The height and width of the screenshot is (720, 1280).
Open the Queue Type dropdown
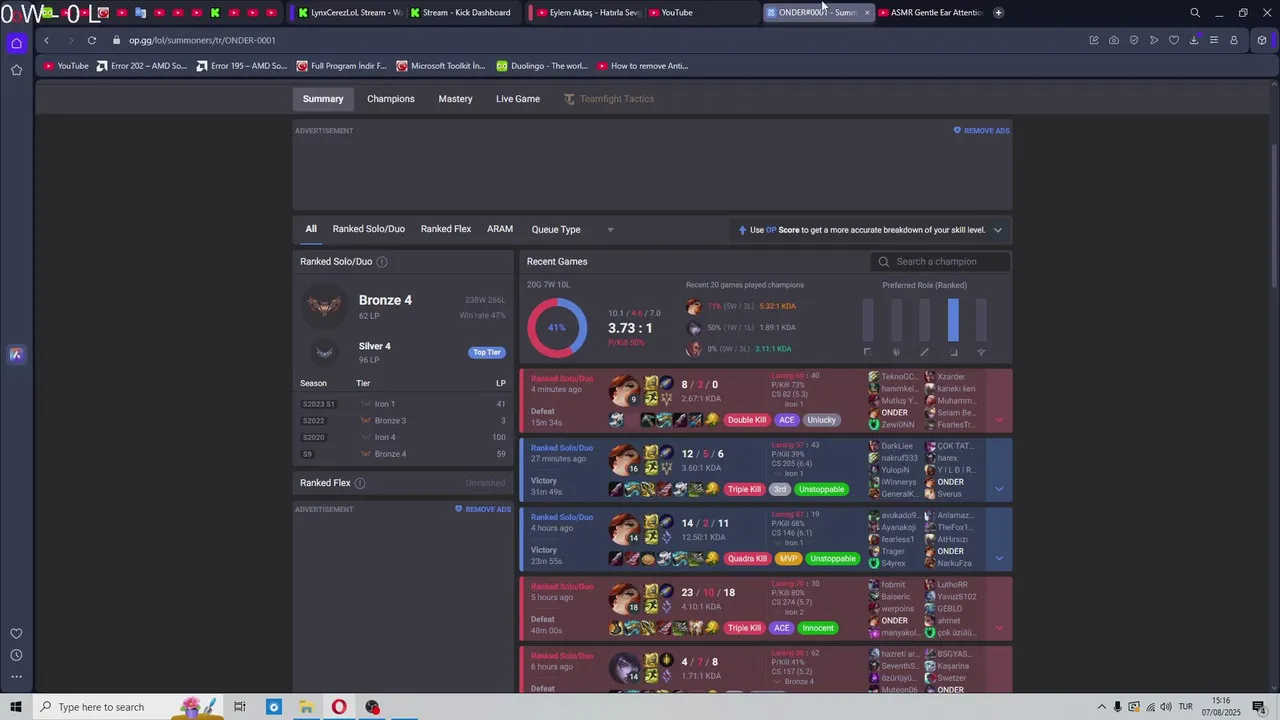click(573, 230)
